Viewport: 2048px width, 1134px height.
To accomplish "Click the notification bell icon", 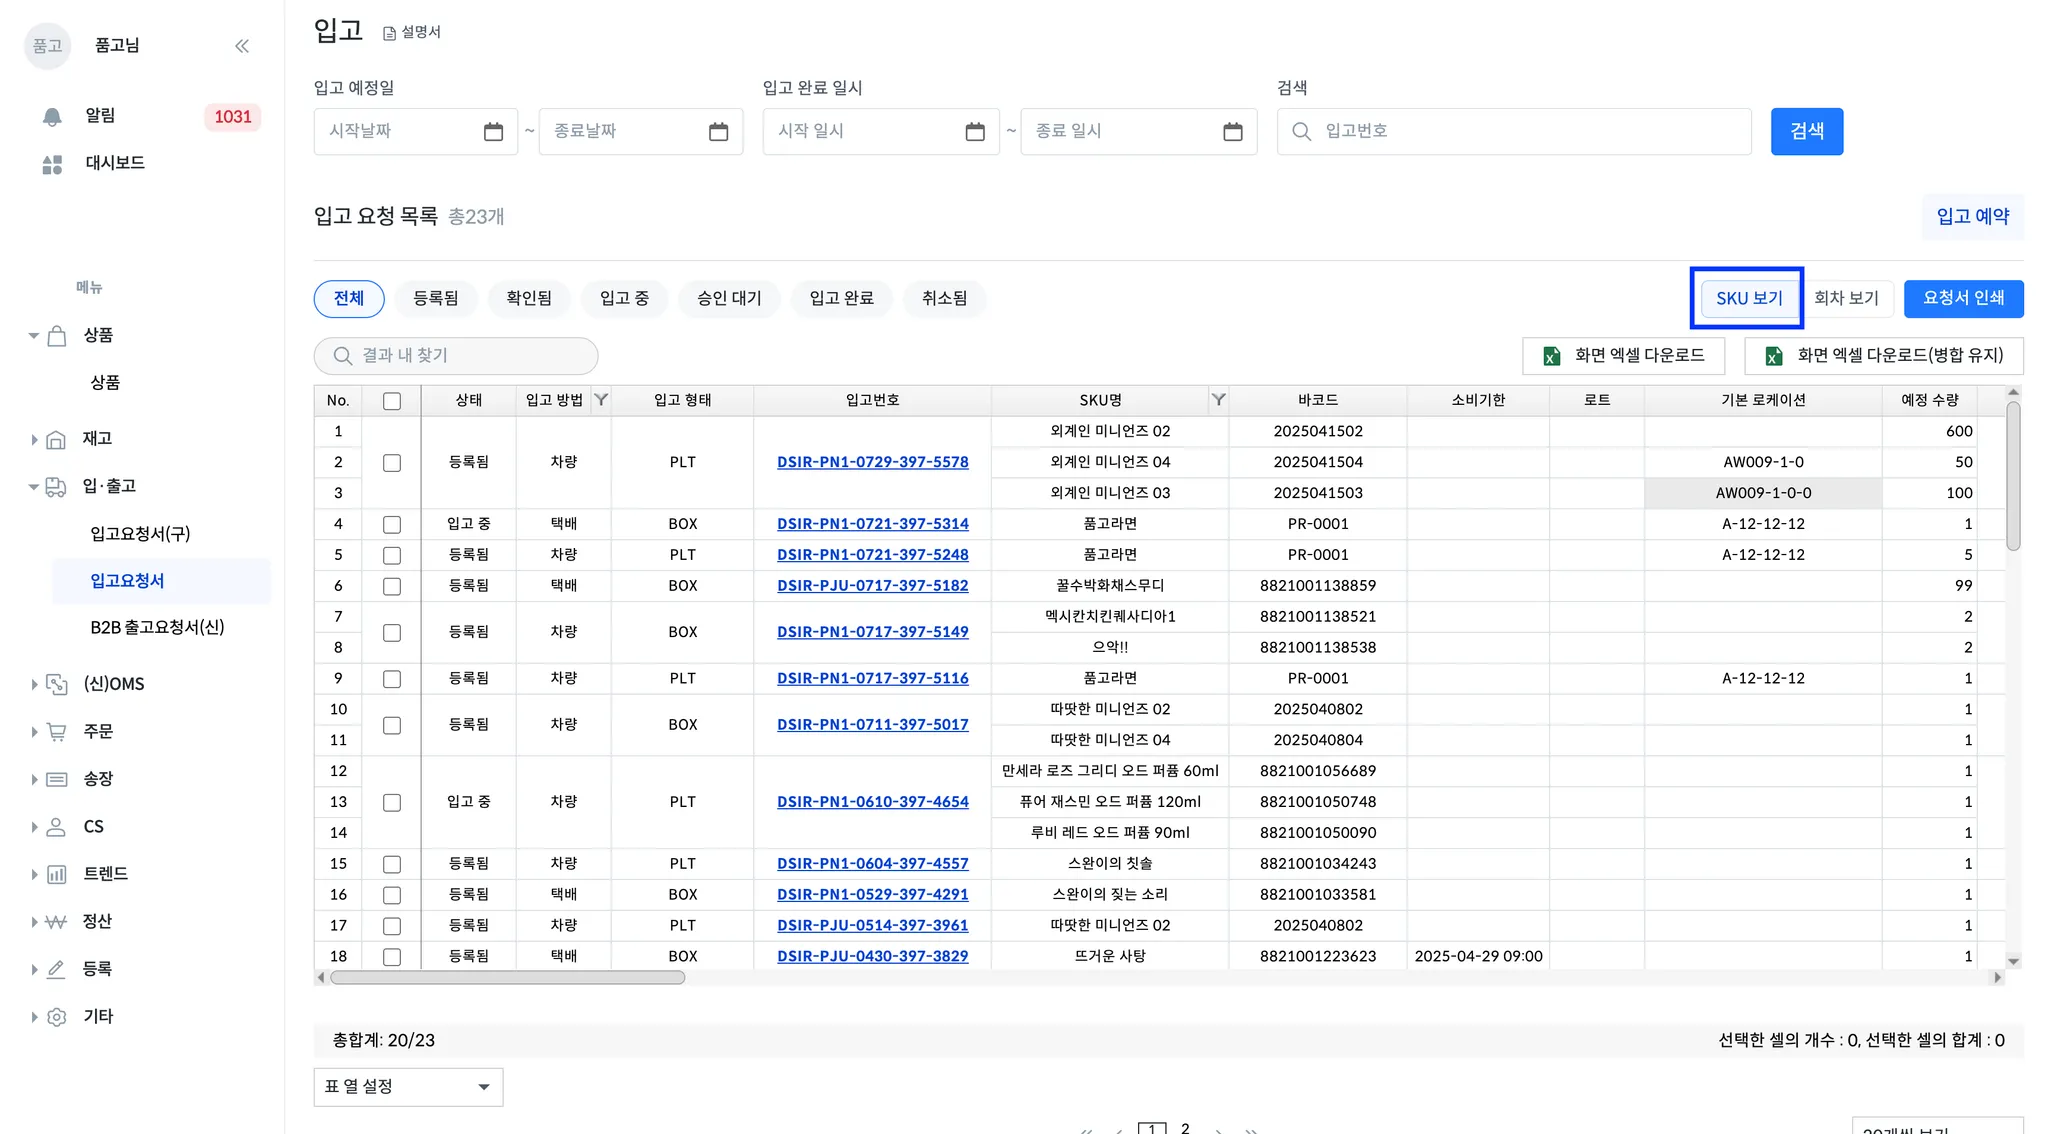I will [52, 117].
